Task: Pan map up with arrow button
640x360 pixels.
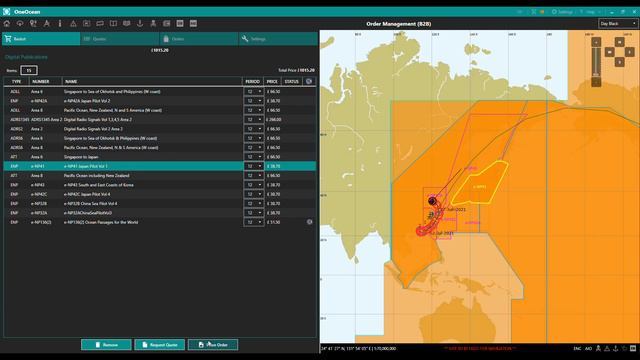Action: pos(620,42)
